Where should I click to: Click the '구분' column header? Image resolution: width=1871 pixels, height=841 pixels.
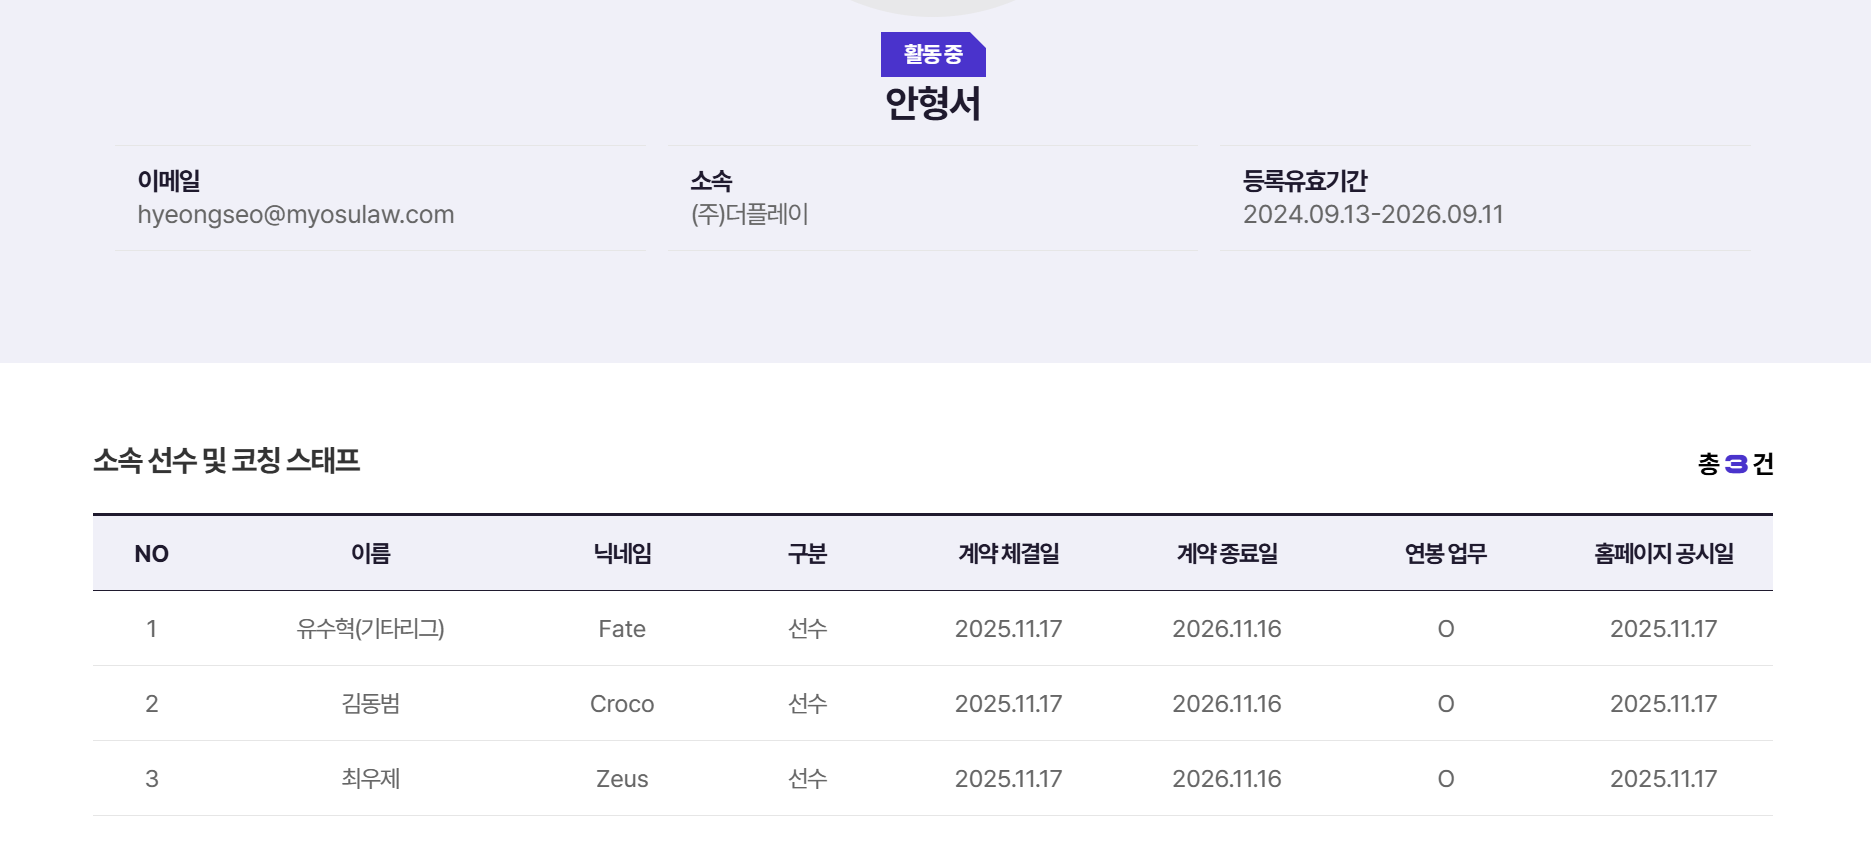pos(807,554)
